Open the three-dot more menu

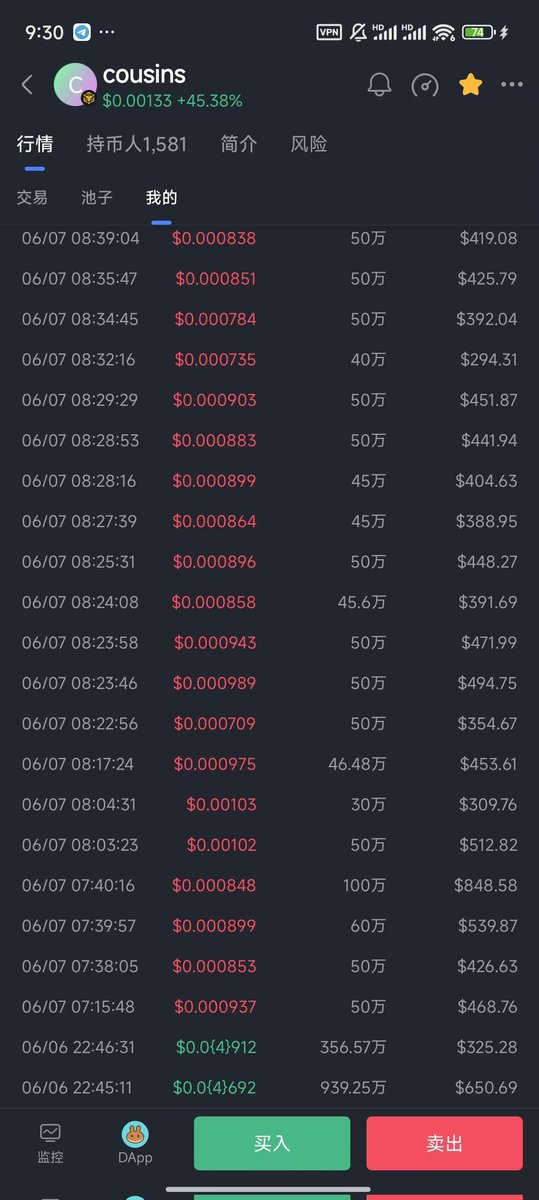point(512,85)
